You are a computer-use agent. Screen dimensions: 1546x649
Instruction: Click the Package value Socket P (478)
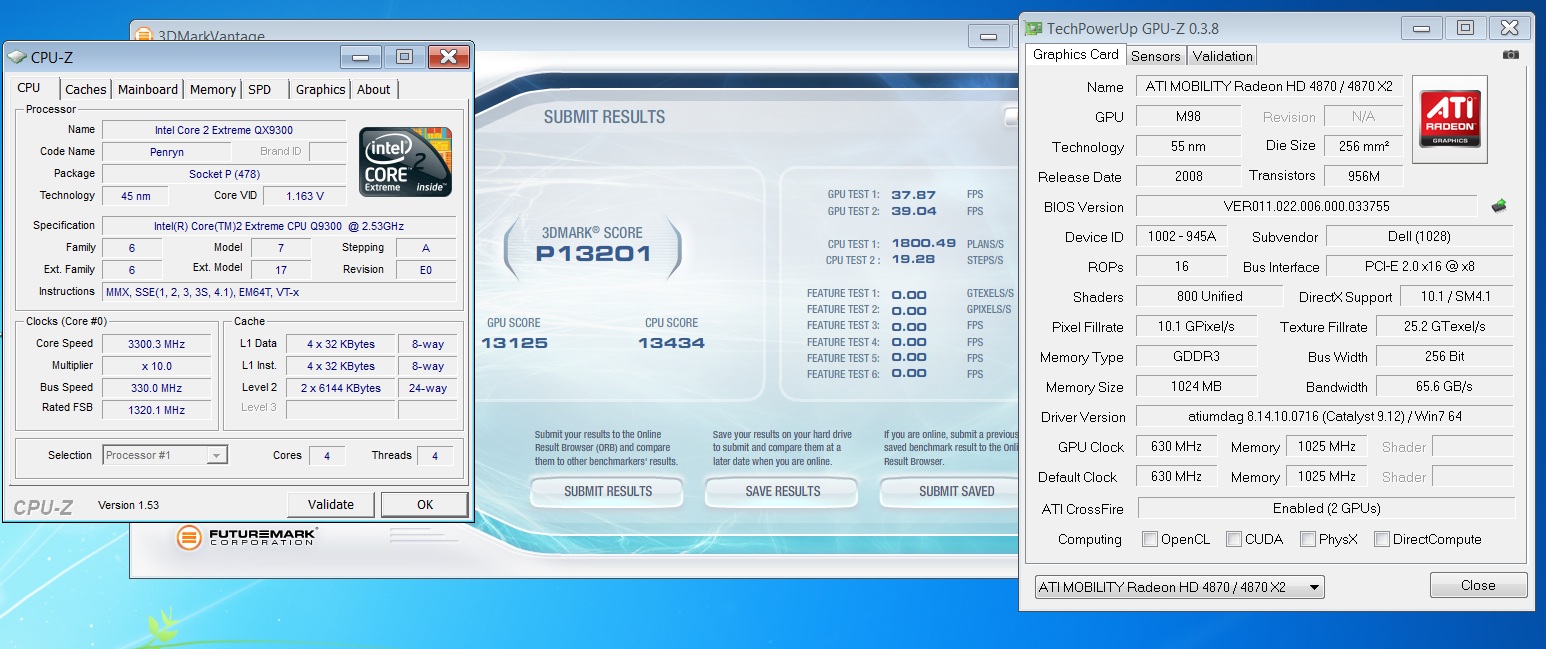224,174
